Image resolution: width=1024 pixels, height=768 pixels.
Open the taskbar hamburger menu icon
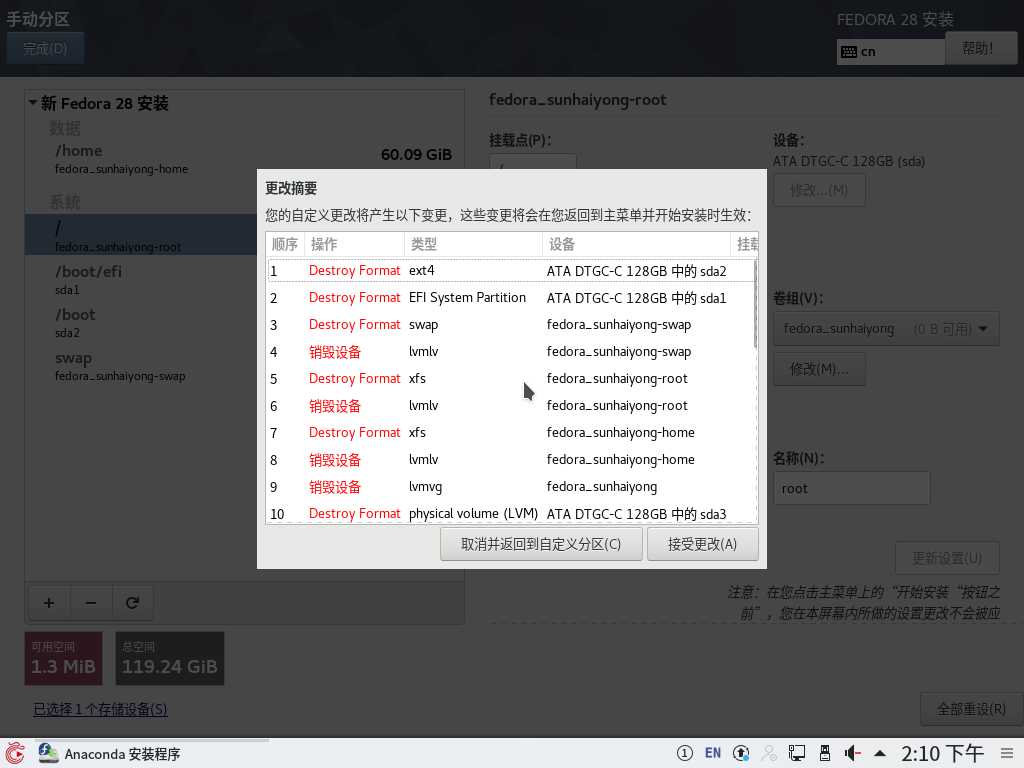(x=1006, y=753)
